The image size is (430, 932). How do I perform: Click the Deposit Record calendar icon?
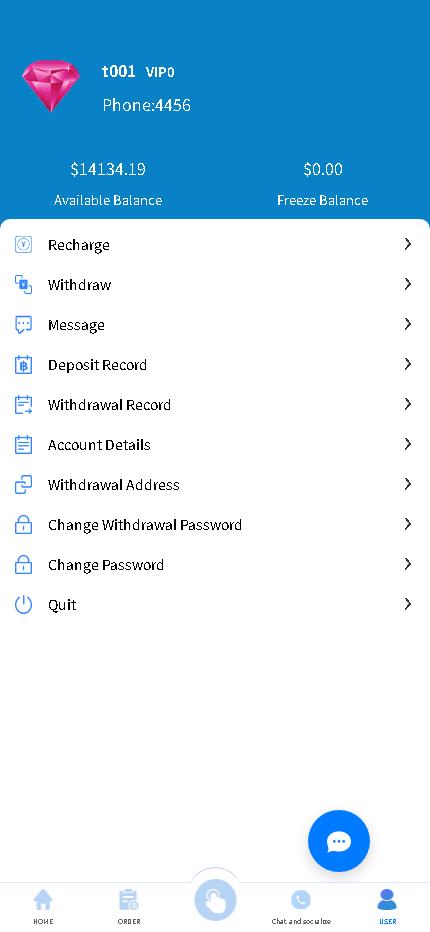click(23, 364)
